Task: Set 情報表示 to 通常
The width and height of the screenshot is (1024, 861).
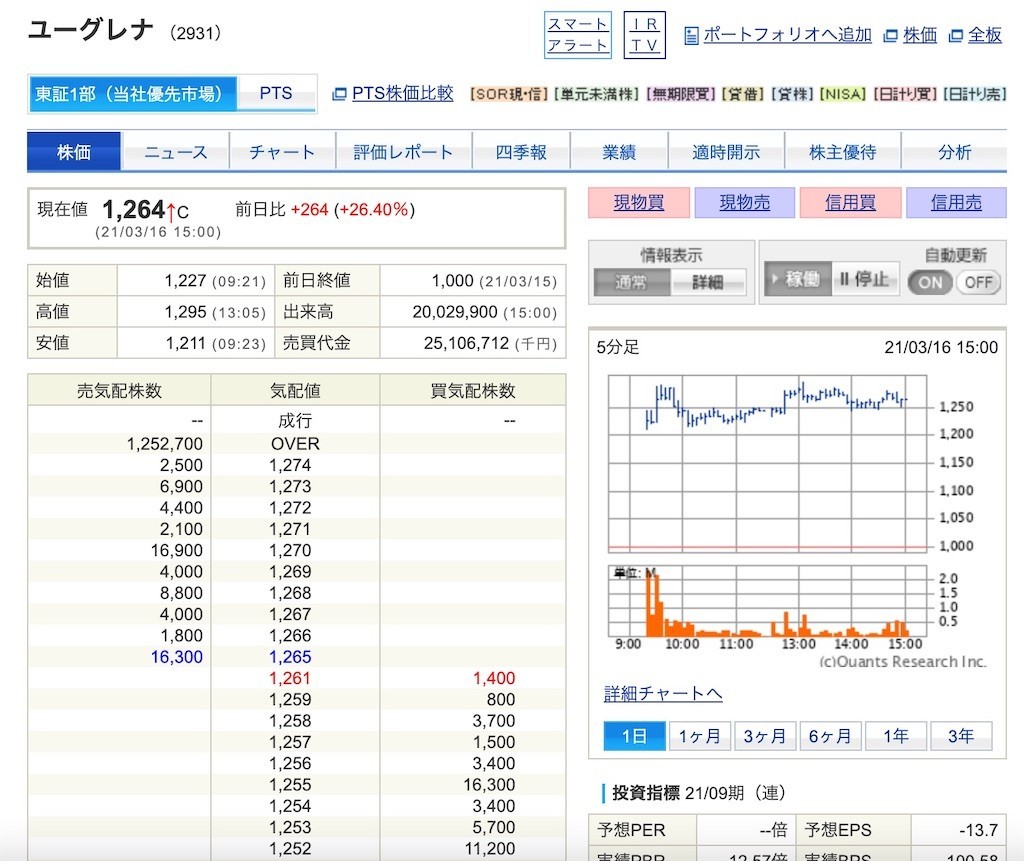Action: 632,282
